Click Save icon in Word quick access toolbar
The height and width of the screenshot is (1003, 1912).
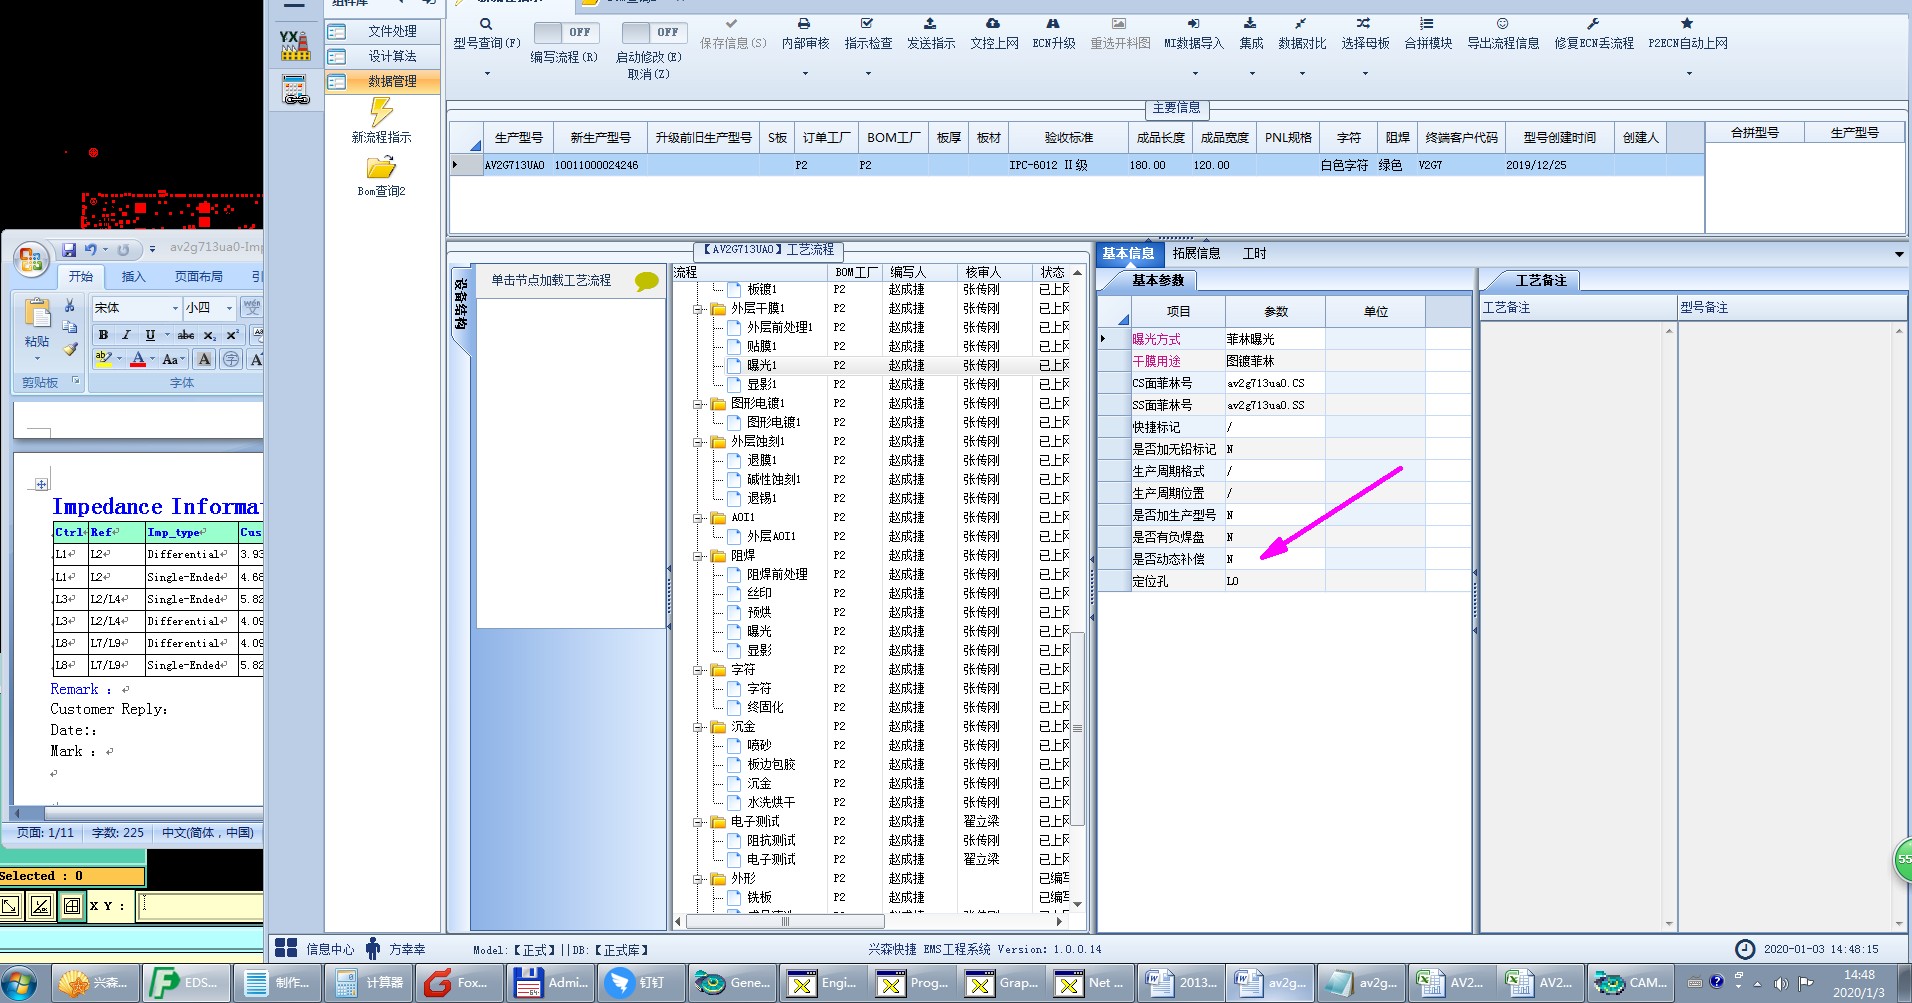tap(69, 249)
